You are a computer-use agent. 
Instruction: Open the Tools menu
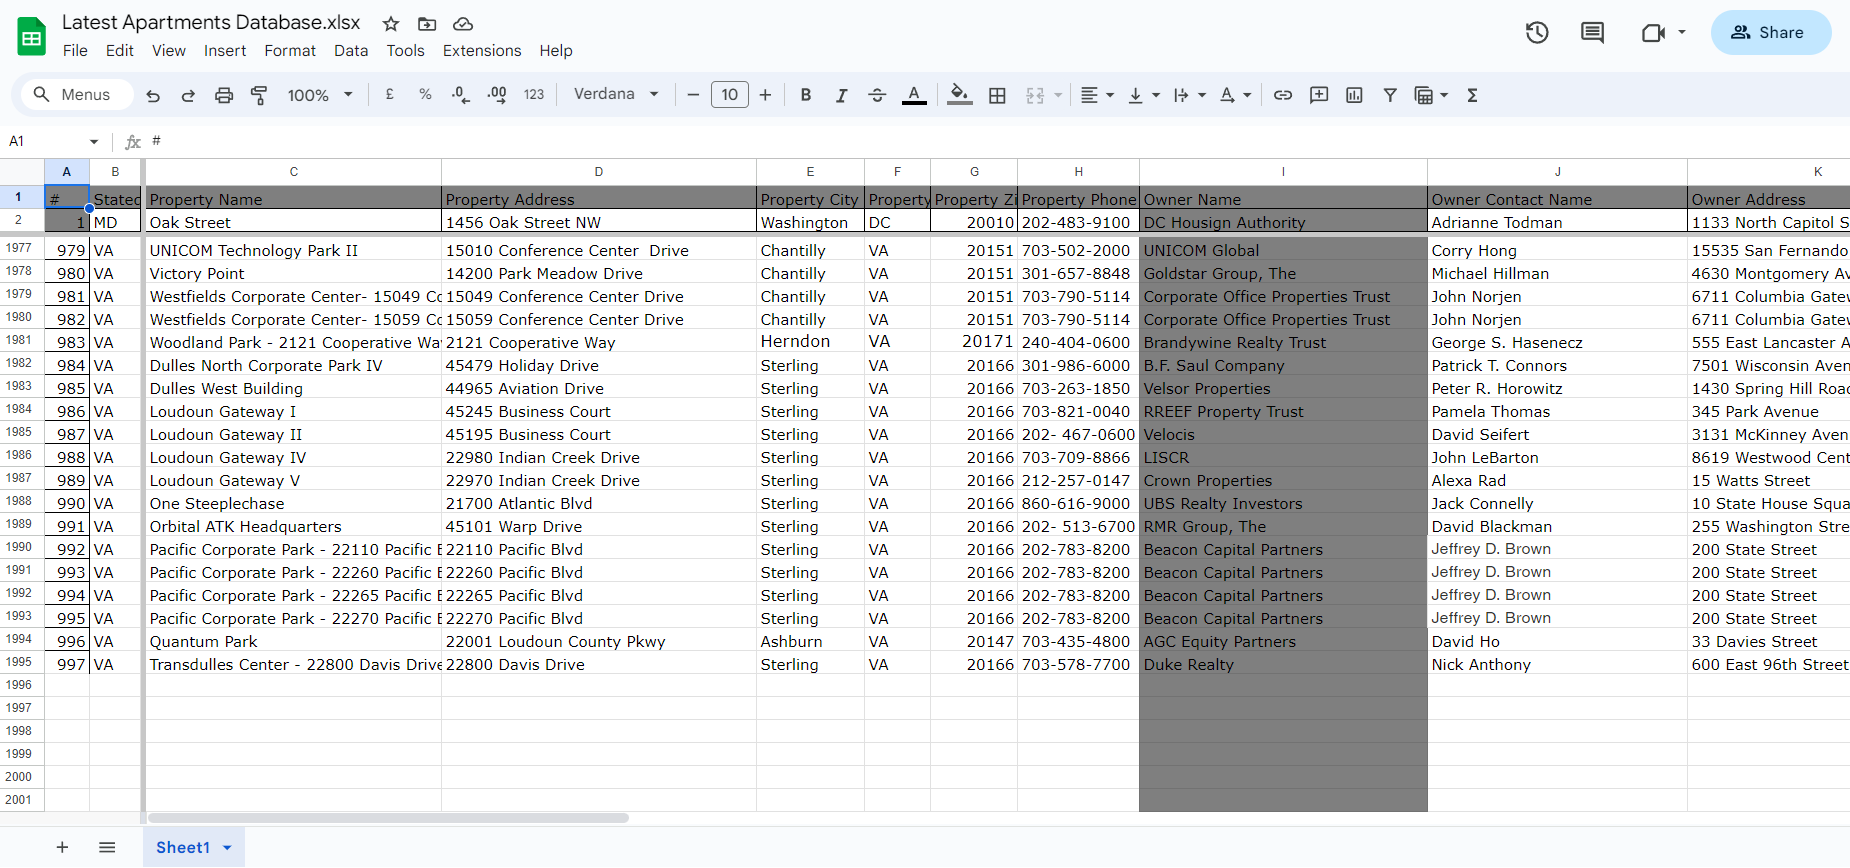406,51
